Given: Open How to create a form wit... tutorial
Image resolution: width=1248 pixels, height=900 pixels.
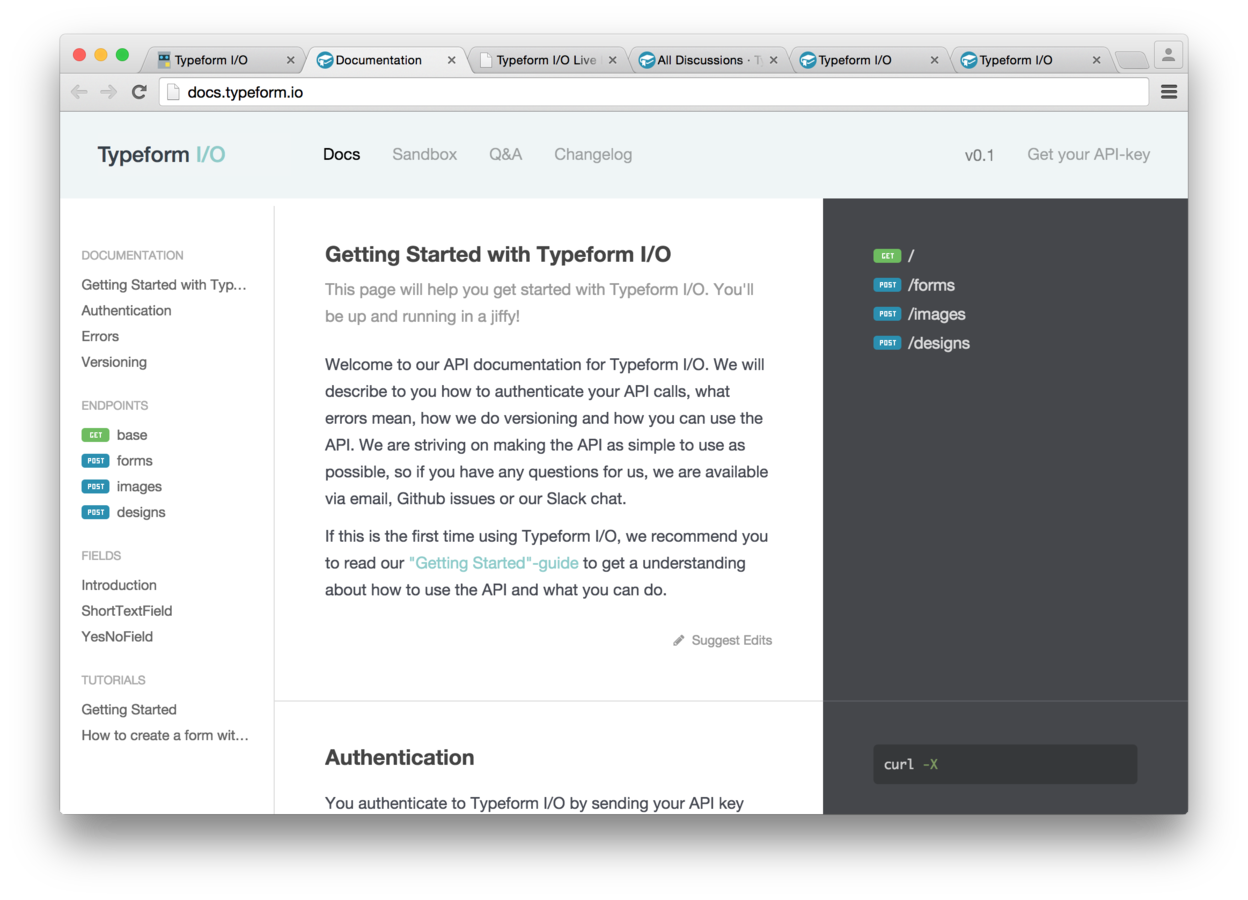Looking at the screenshot, I should [165, 735].
